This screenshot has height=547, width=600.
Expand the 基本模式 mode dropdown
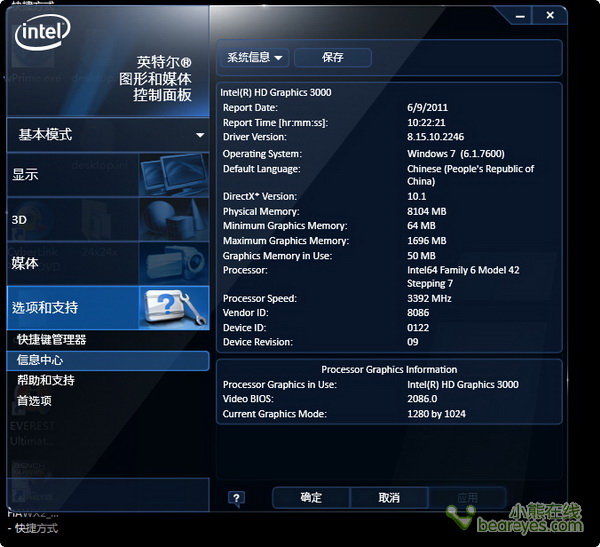(108, 135)
